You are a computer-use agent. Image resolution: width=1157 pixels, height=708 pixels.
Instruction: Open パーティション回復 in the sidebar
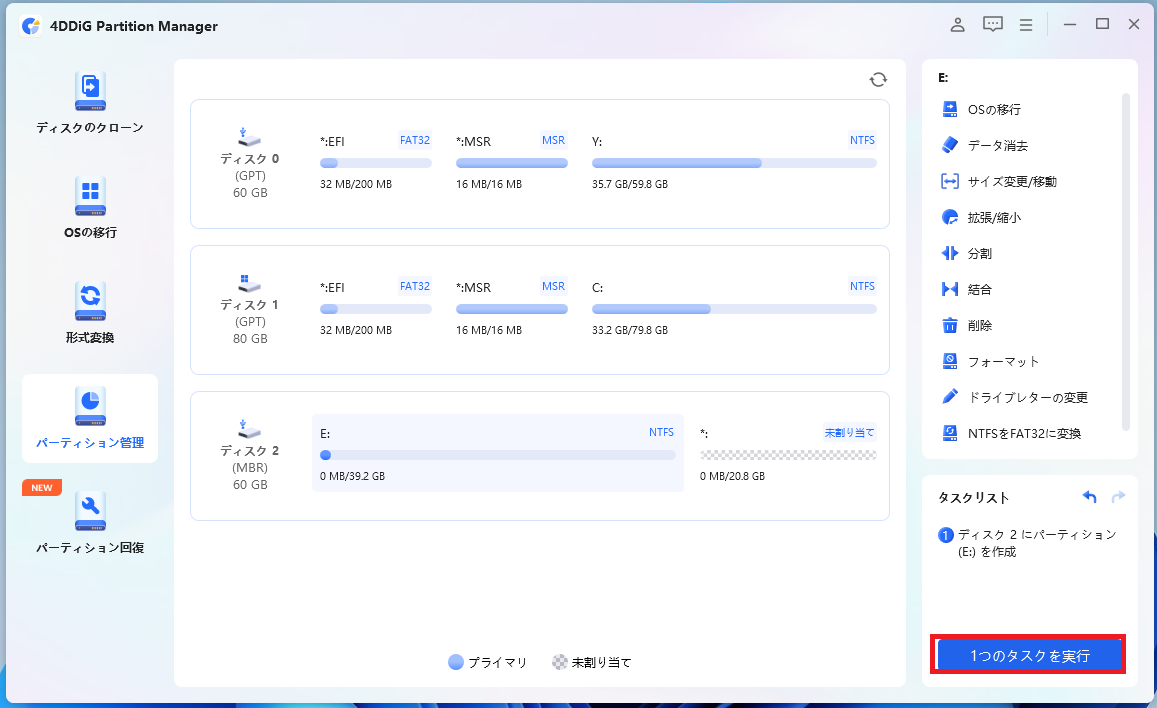point(90,523)
